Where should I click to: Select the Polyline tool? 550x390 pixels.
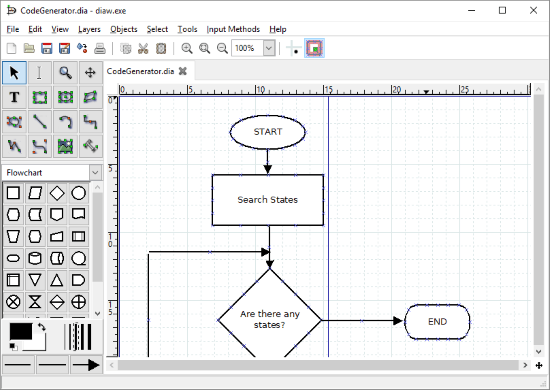14,146
